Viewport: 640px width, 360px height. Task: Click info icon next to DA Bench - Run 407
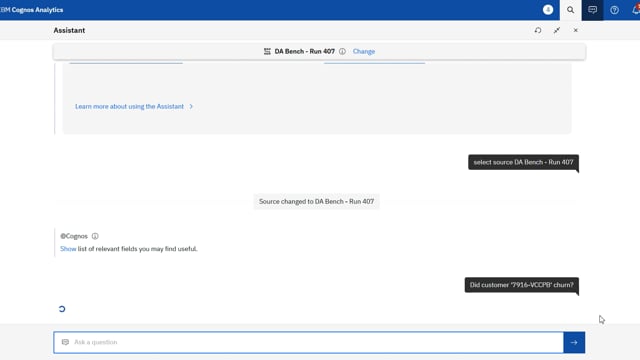[x=342, y=51]
